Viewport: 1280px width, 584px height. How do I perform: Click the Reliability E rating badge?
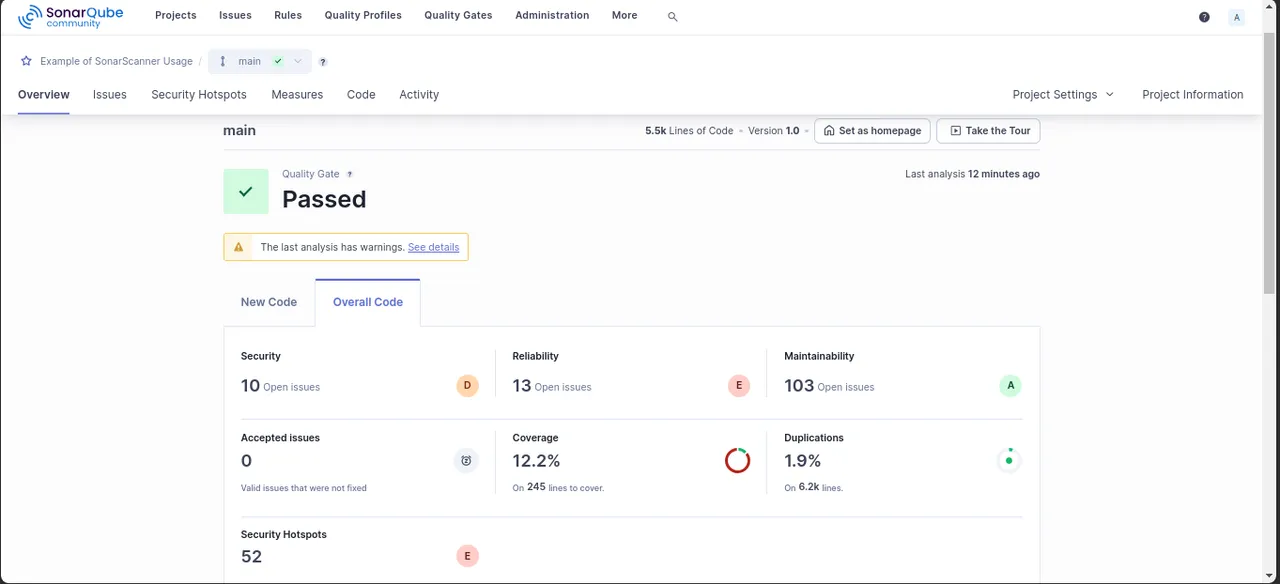click(x=739, y=385)
